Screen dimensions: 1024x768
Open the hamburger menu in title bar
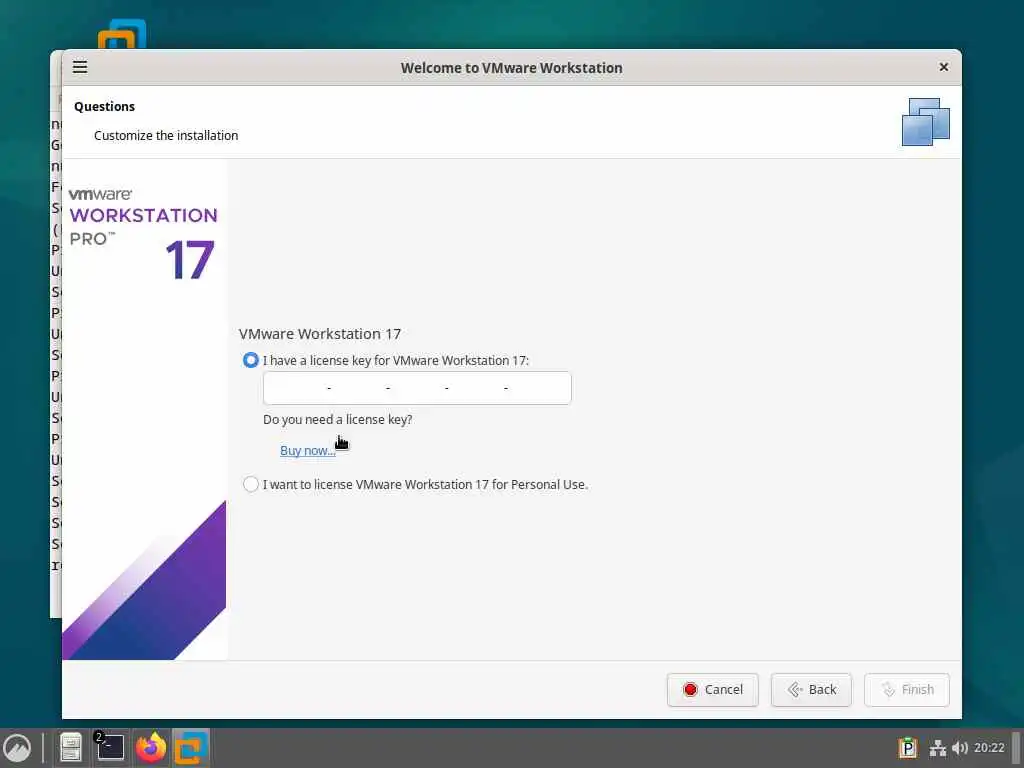80,67
